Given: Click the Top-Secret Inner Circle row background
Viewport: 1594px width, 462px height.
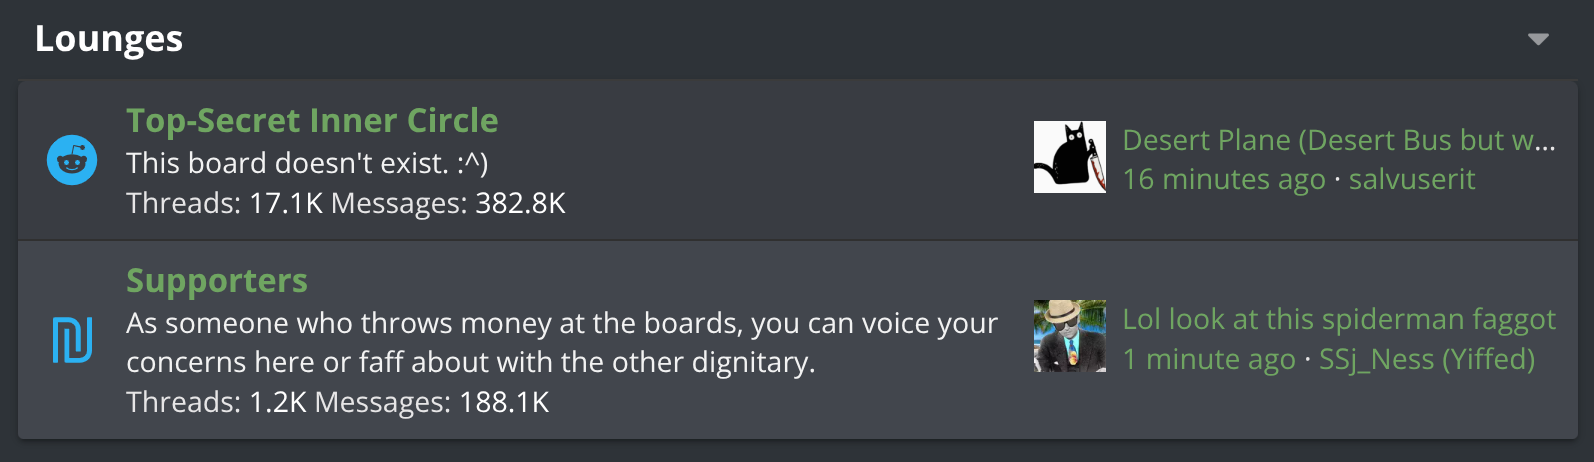Looking at the screenshot, I should click(798, 160).
